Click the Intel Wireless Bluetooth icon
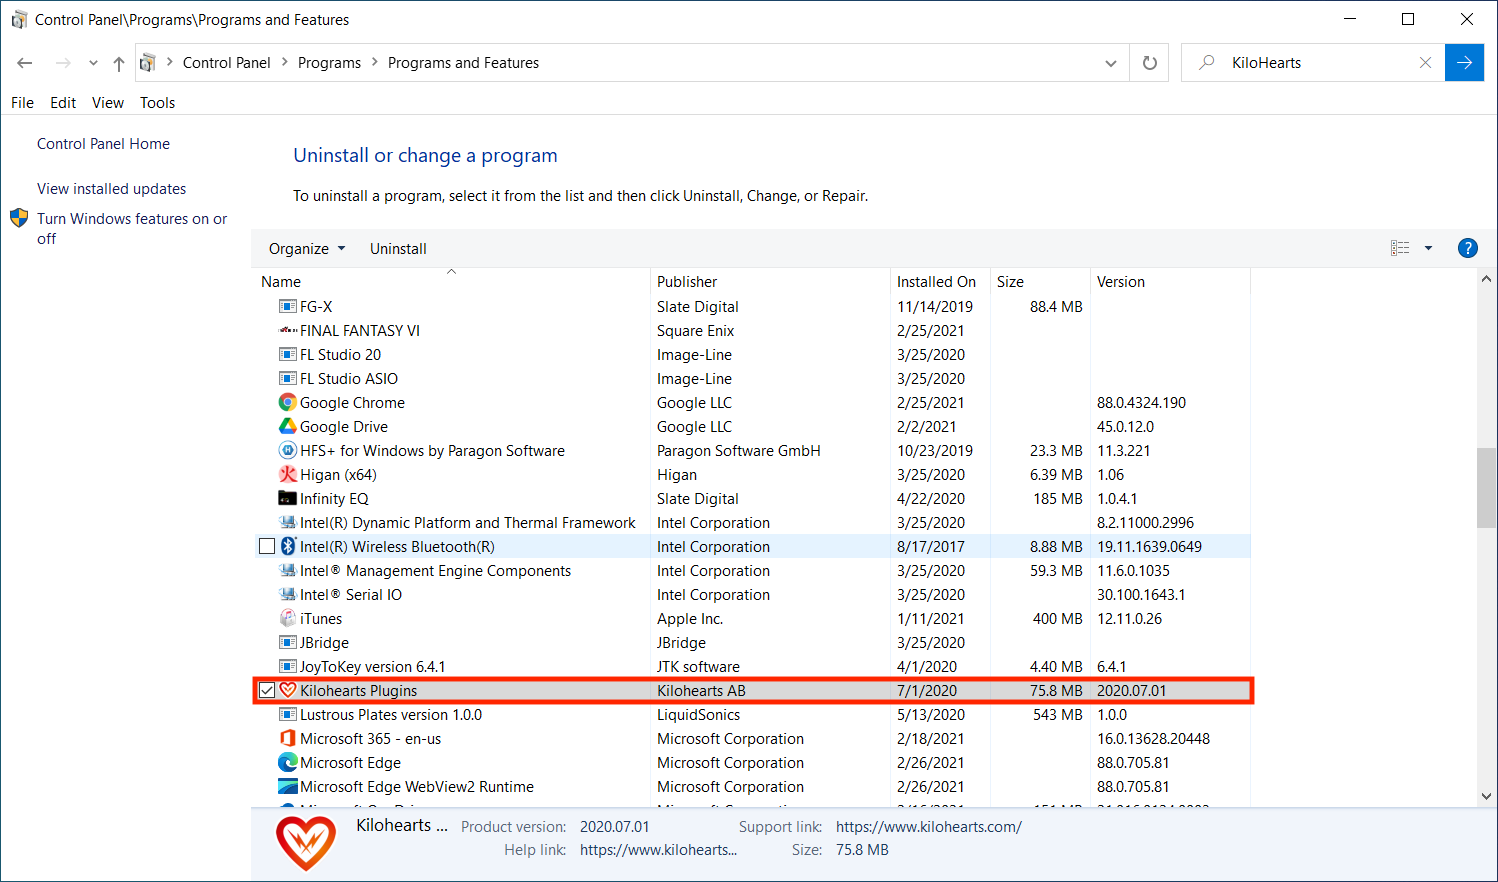This screenshot has width=1498, height=882. tap(288, 547)
